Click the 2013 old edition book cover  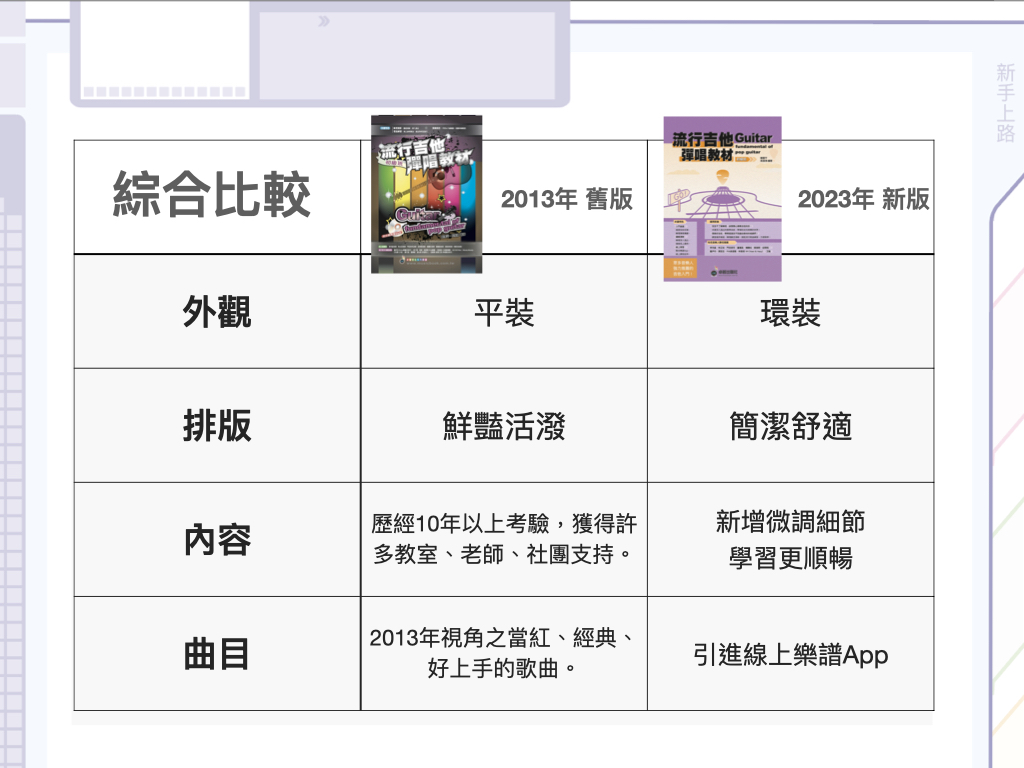coord(426,194)
